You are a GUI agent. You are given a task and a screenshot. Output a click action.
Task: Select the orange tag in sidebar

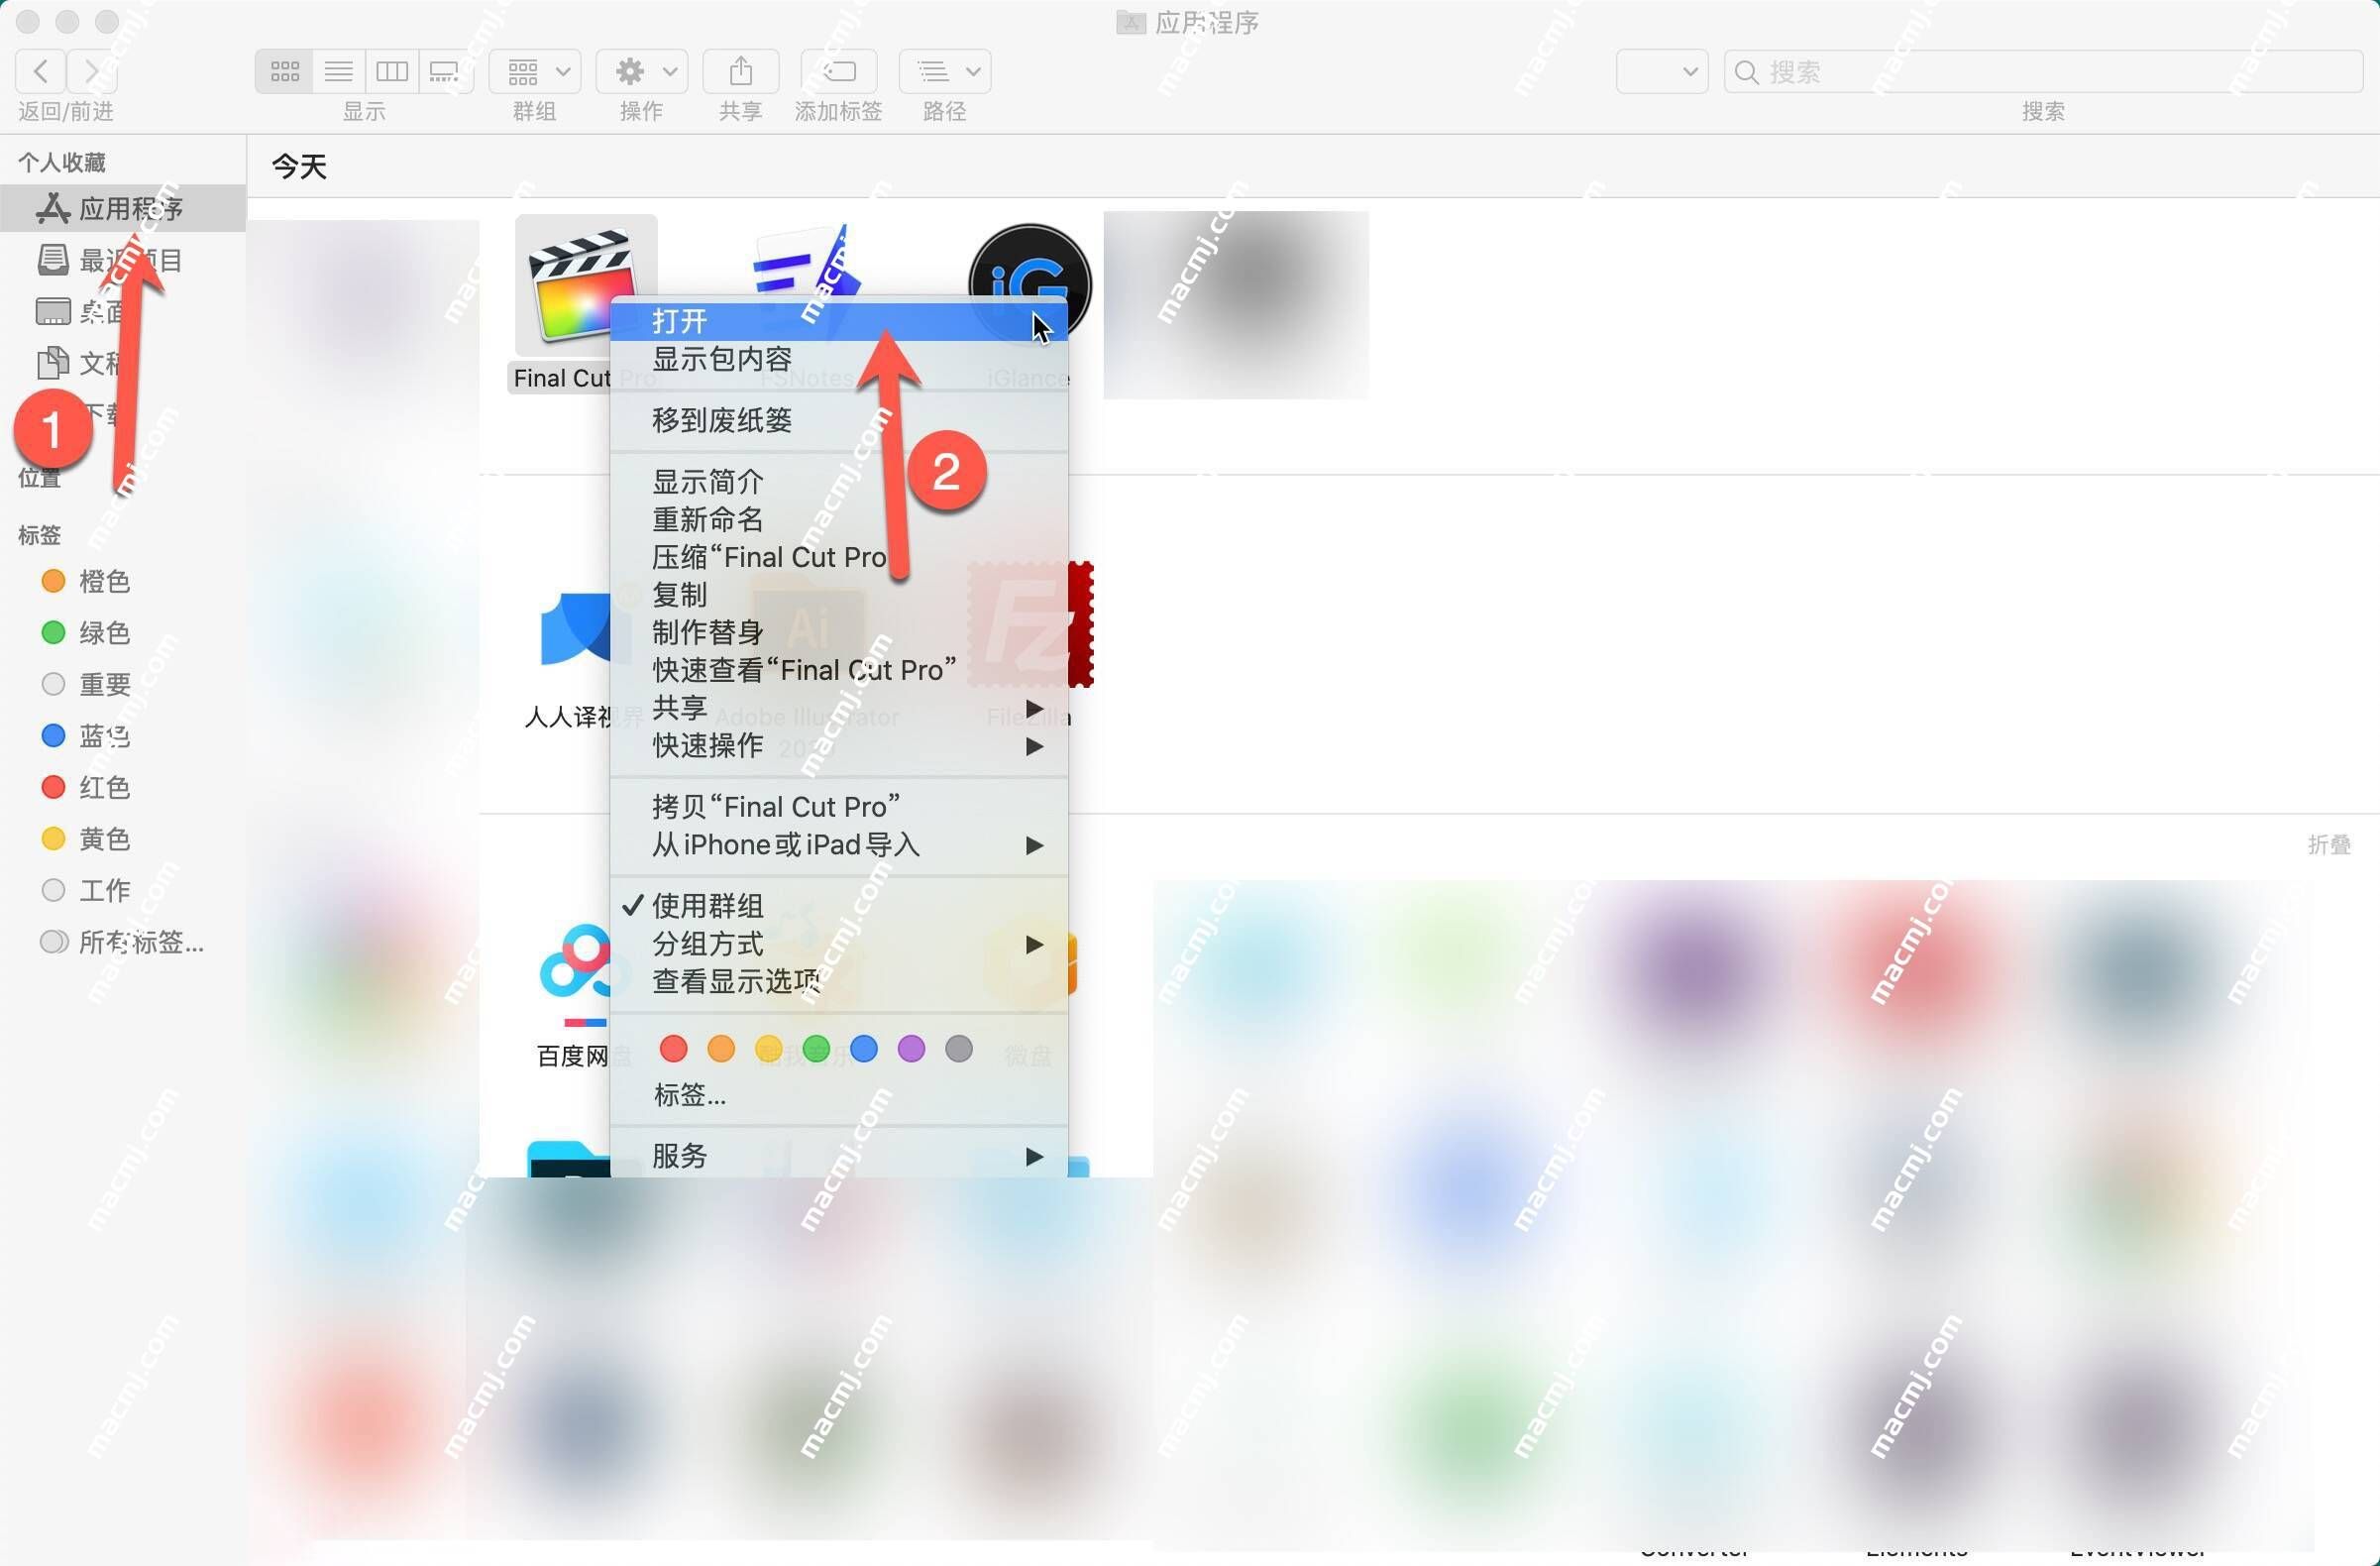tap(123, 581)
